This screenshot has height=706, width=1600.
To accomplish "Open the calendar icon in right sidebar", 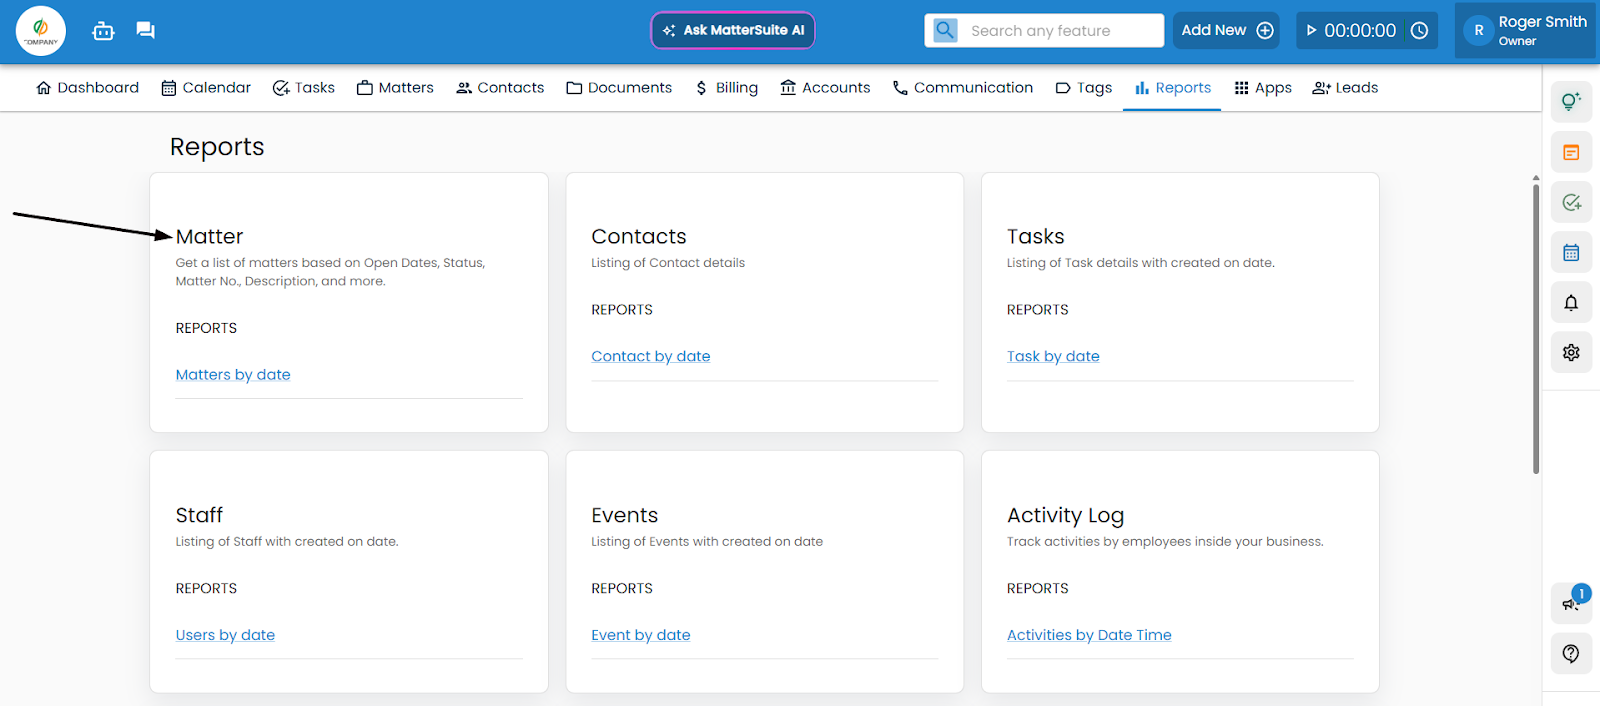I will pyautogui.click(x=1571, y=253).
